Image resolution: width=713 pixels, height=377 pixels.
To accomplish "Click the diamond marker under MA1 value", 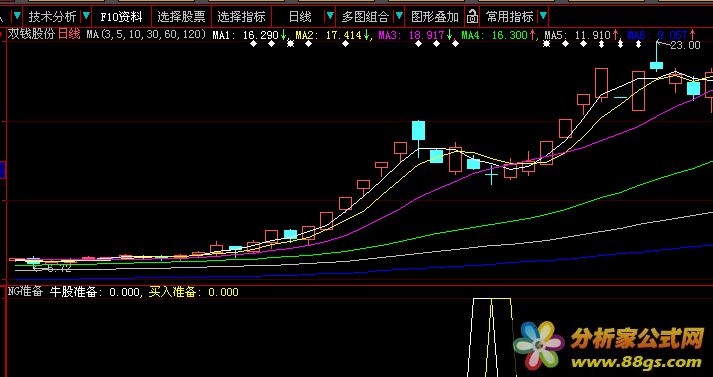I will point(254,44).
